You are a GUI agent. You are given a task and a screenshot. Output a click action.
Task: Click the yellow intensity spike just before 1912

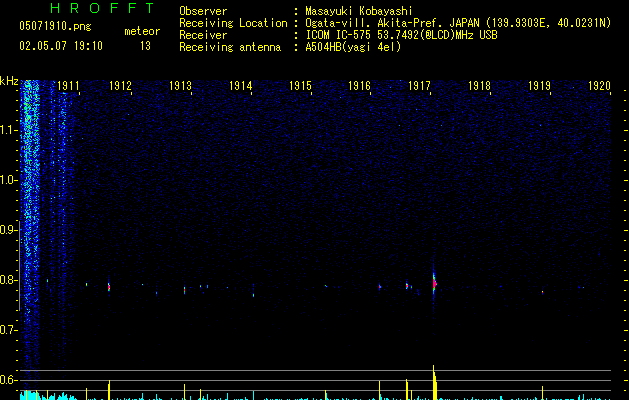pyautogui.click(x=109, y=390)
